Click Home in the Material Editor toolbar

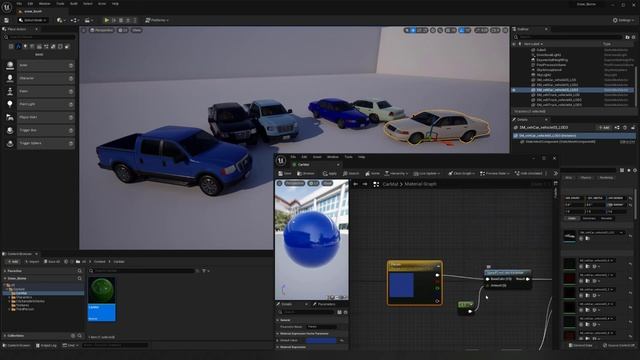pyautogui.click(x=372, y=173)
